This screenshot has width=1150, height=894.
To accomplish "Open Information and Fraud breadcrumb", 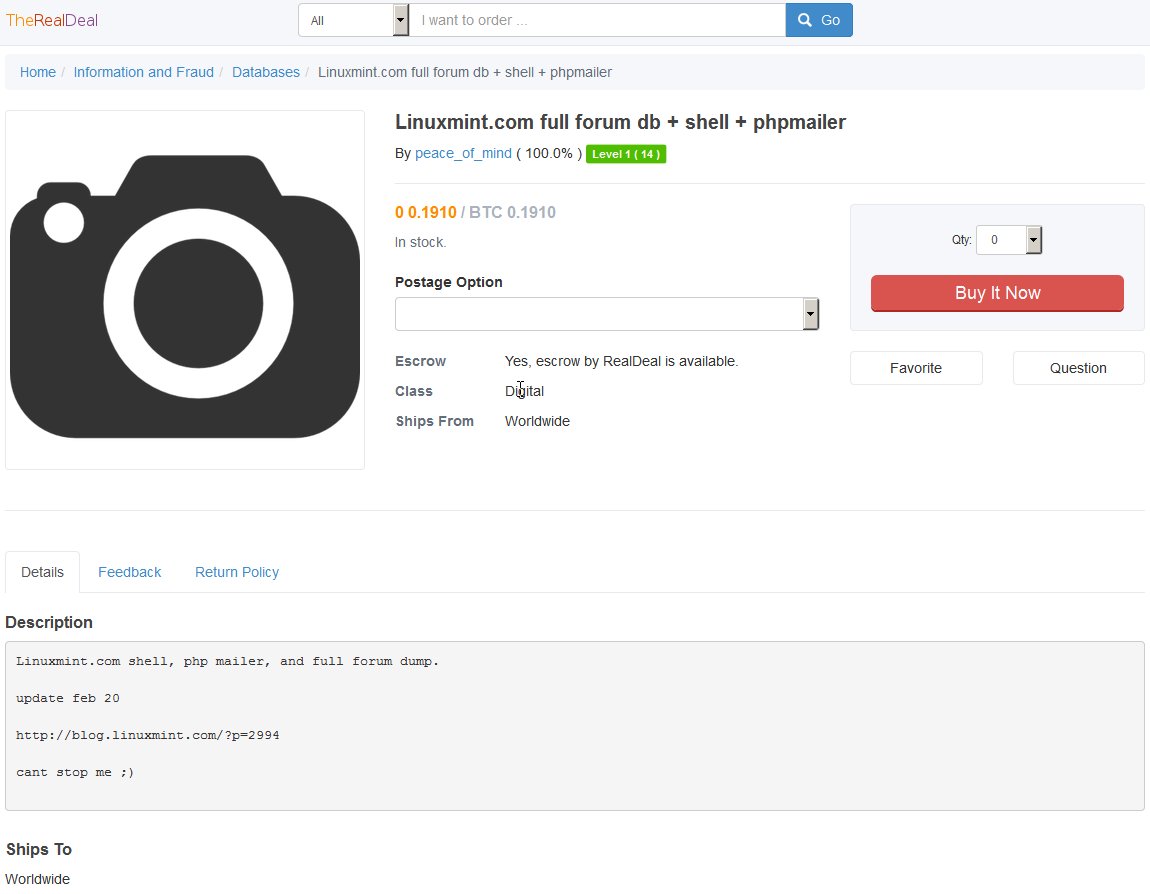I will [144, 72].
